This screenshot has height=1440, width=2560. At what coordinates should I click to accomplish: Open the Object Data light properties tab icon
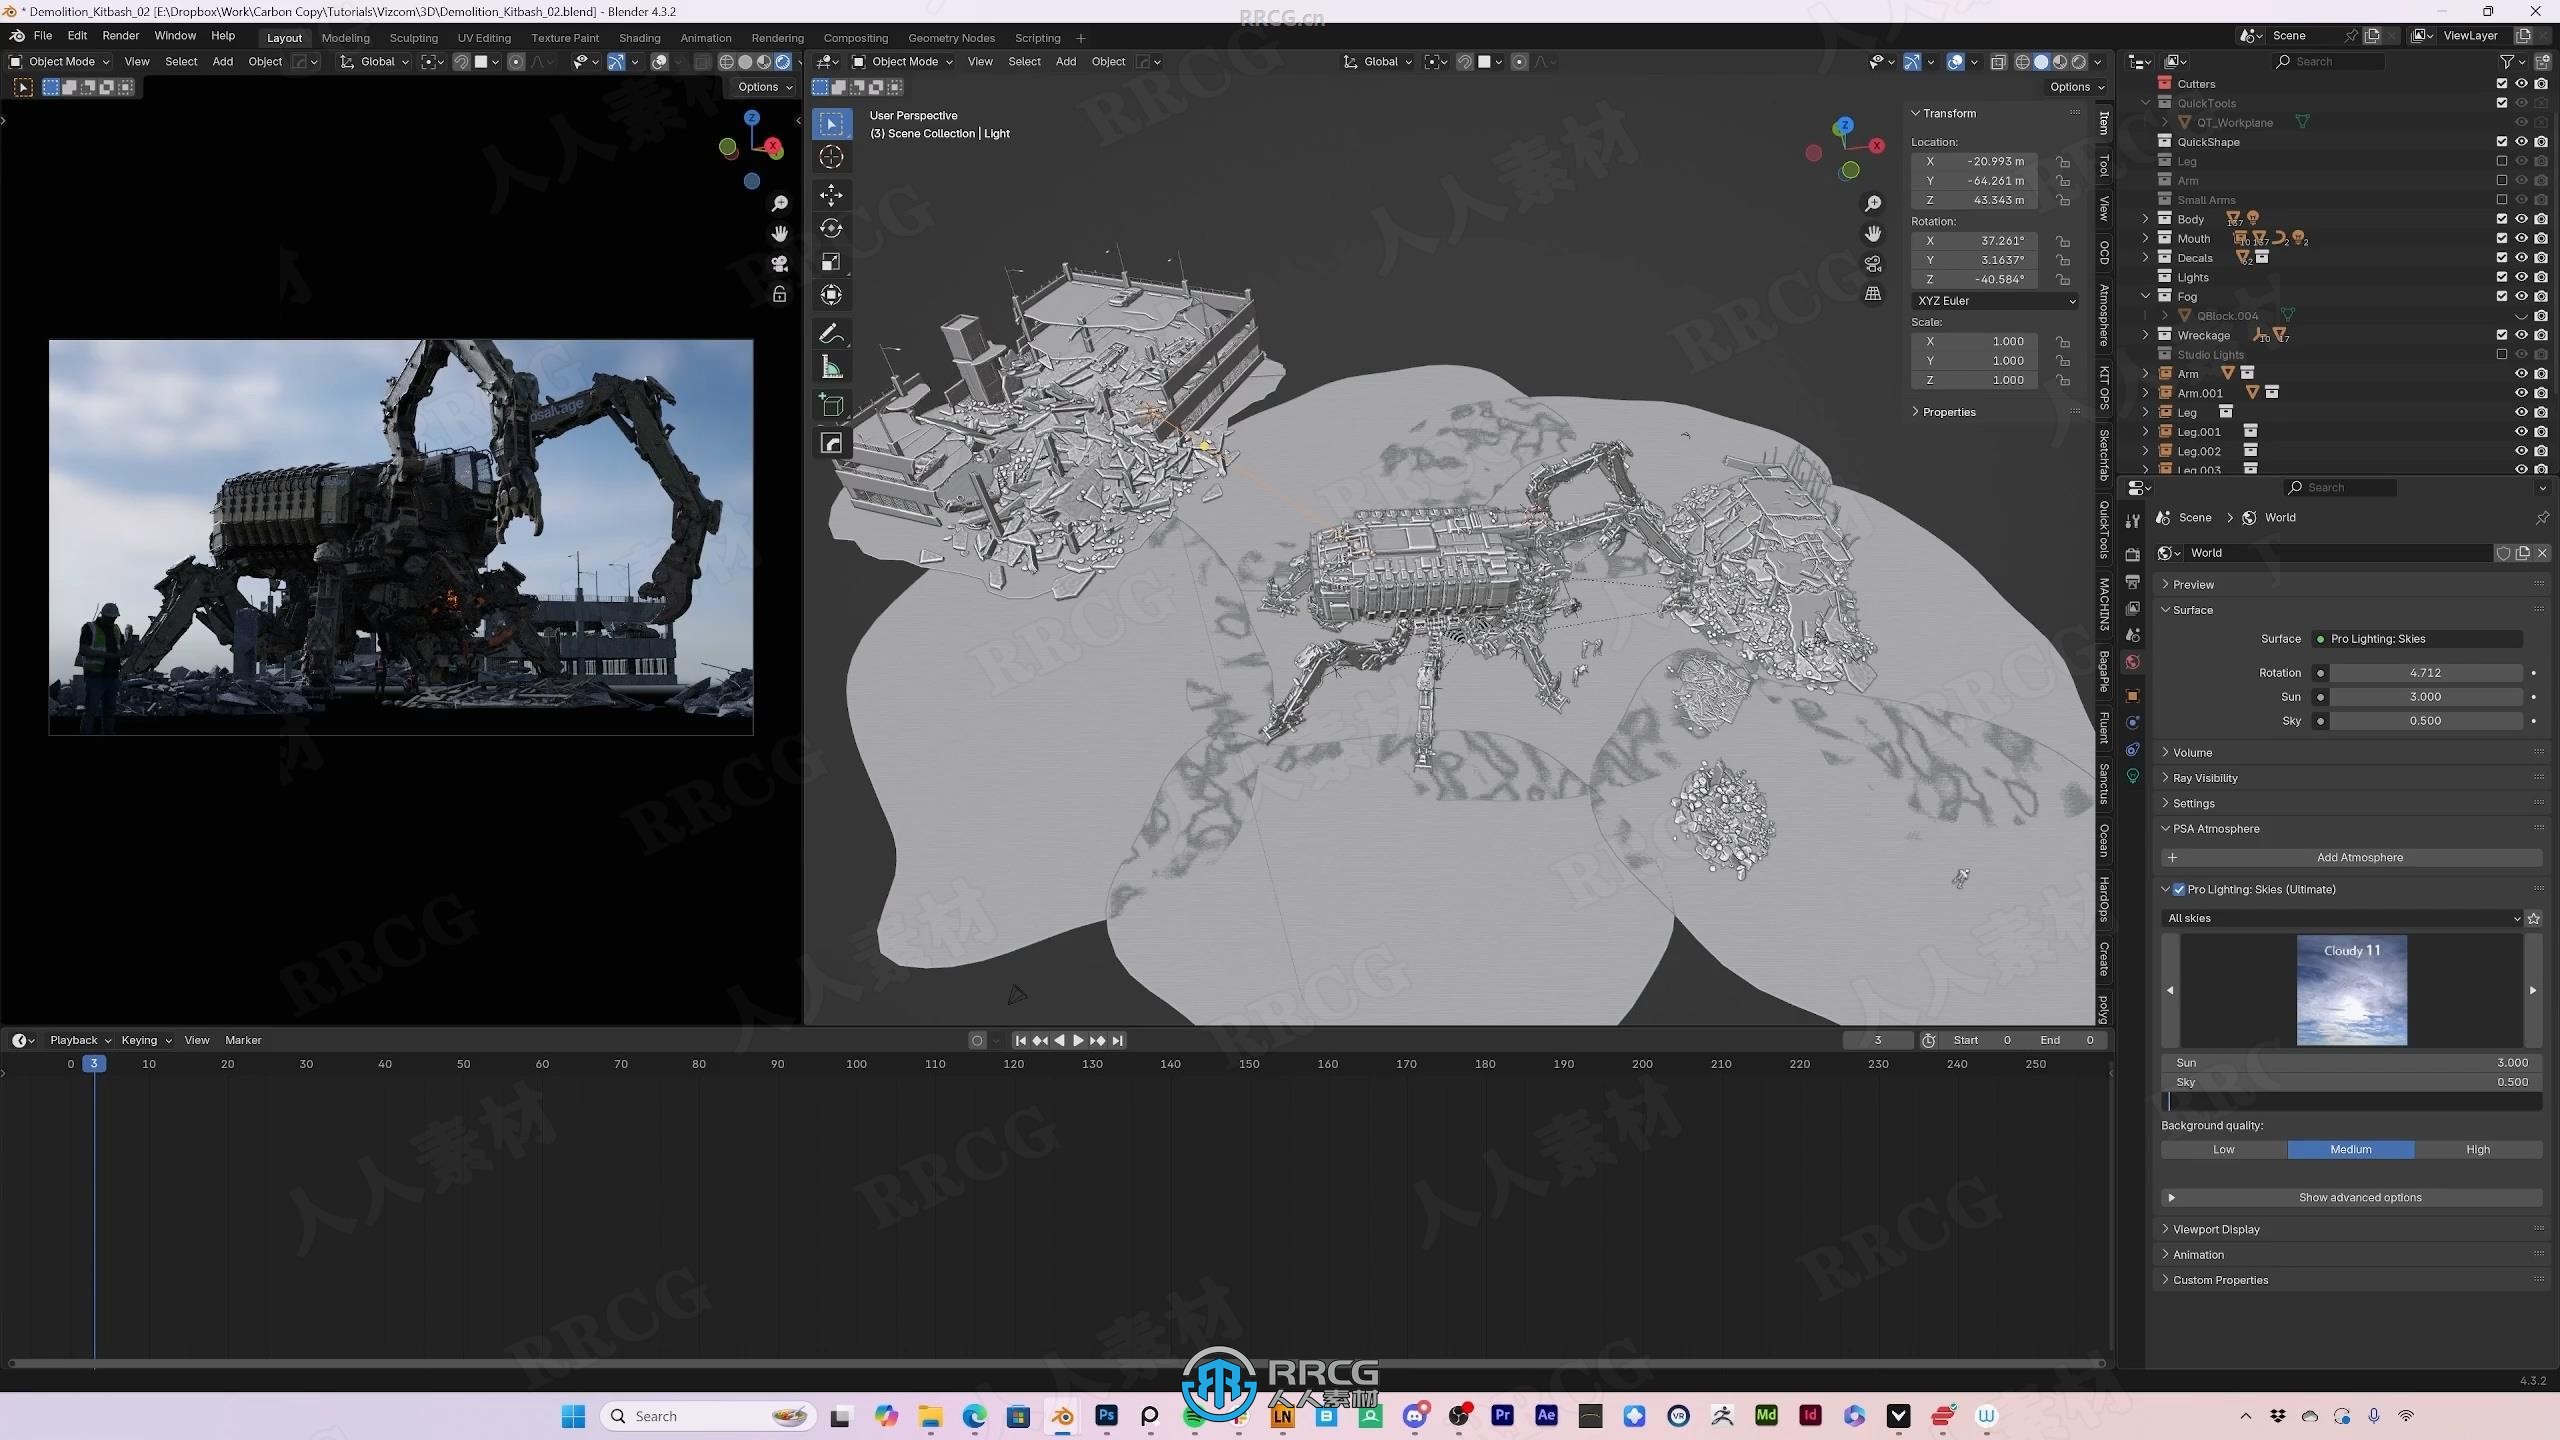coord(2132,777)
